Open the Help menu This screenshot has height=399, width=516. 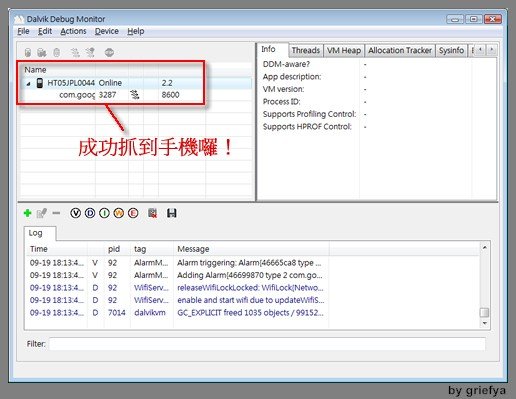[x=136, y=31]
